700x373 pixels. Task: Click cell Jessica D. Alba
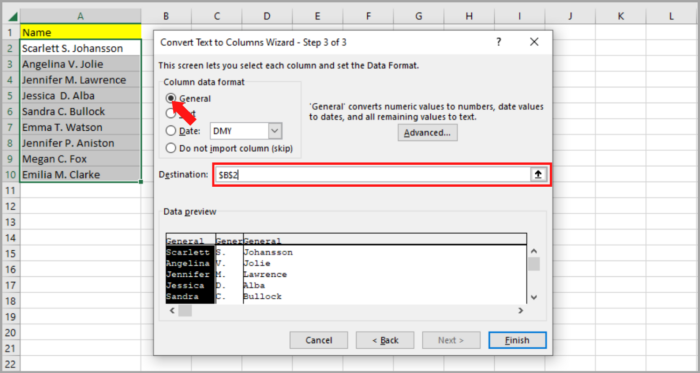80,96
